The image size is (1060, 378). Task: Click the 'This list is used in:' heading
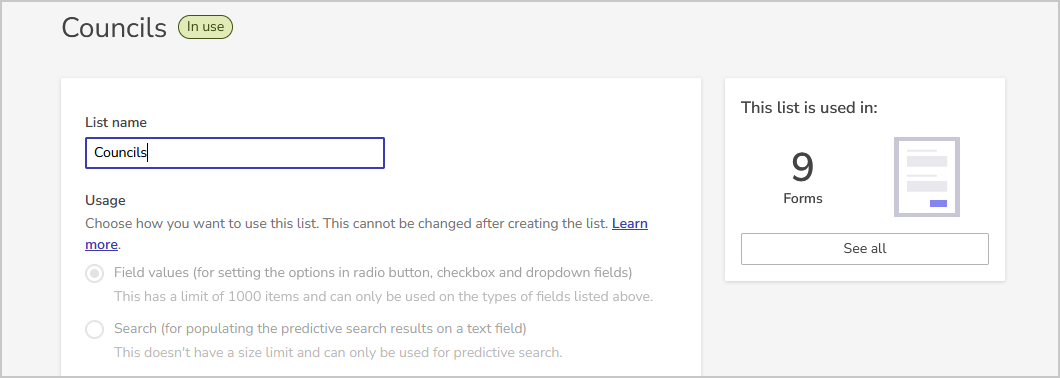[809, 108]
